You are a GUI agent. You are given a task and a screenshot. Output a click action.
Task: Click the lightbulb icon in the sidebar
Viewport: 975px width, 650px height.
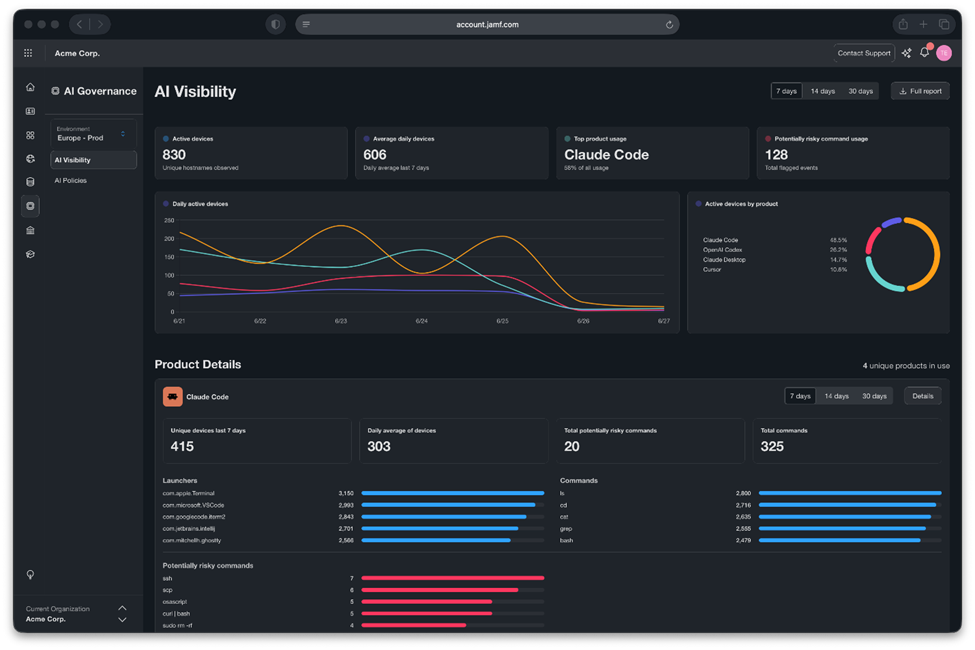tap(30, 574)
